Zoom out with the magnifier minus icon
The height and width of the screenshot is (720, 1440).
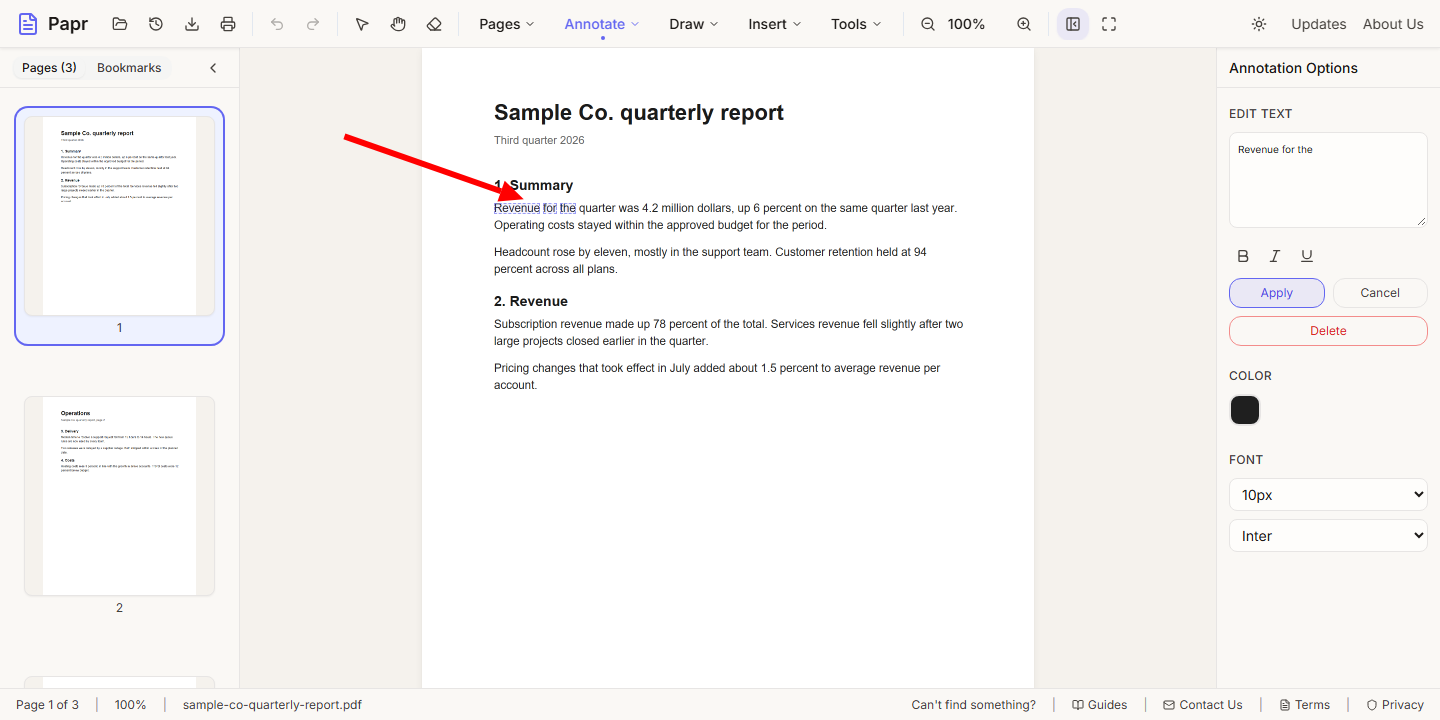tap(928, 24)
